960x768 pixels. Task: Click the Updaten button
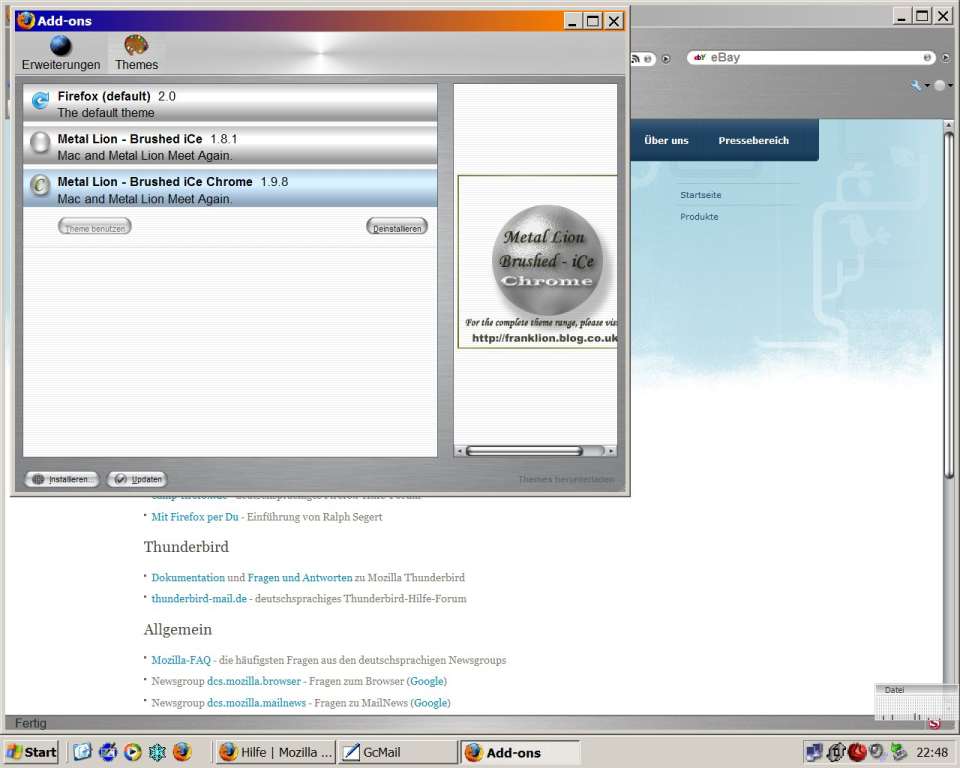137,479
